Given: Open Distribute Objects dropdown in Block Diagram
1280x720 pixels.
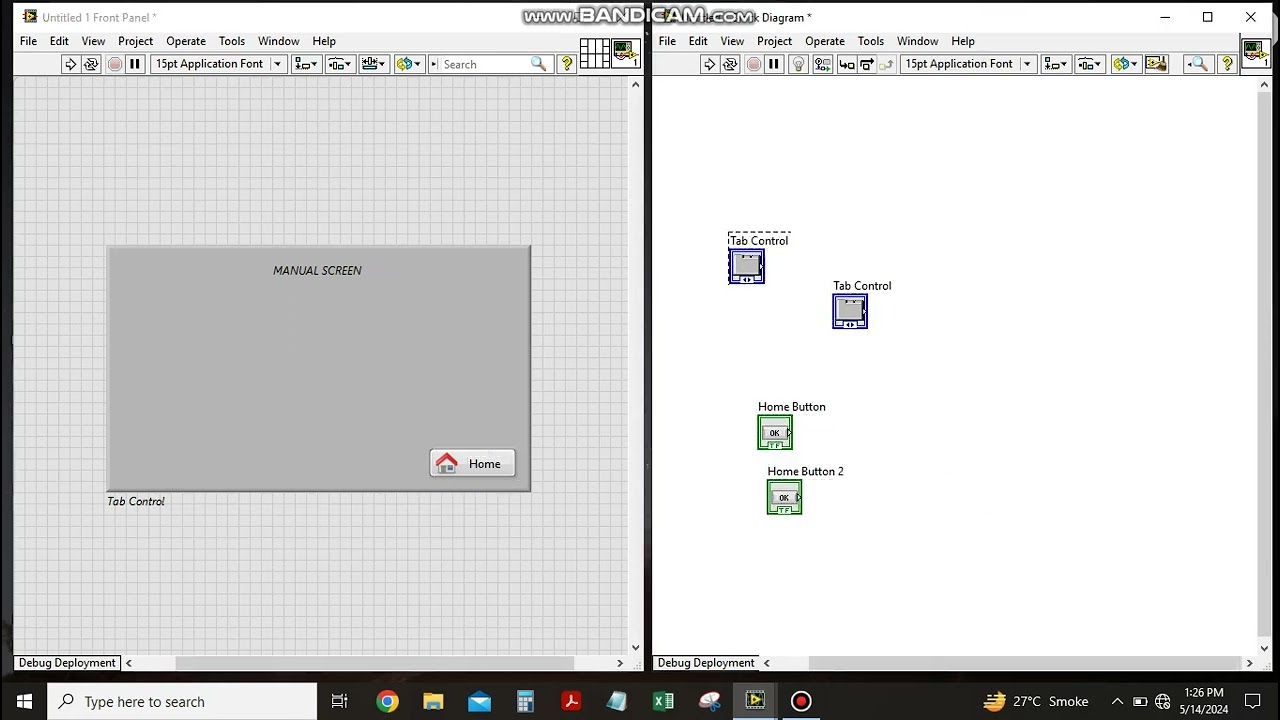Looking at the screenshot, I should coord(1089,64).
